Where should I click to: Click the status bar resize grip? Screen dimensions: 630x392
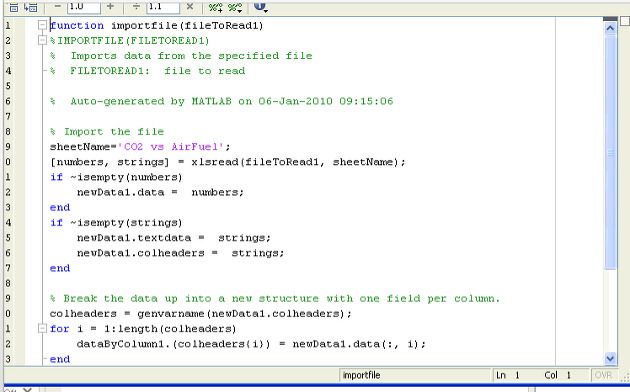click(625, 376)
